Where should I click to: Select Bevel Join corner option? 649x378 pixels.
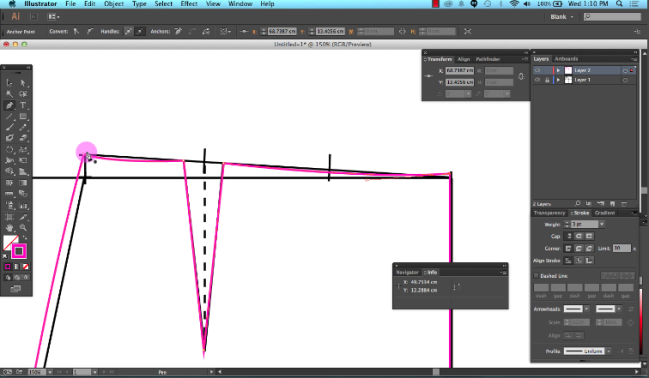[589, 248]
